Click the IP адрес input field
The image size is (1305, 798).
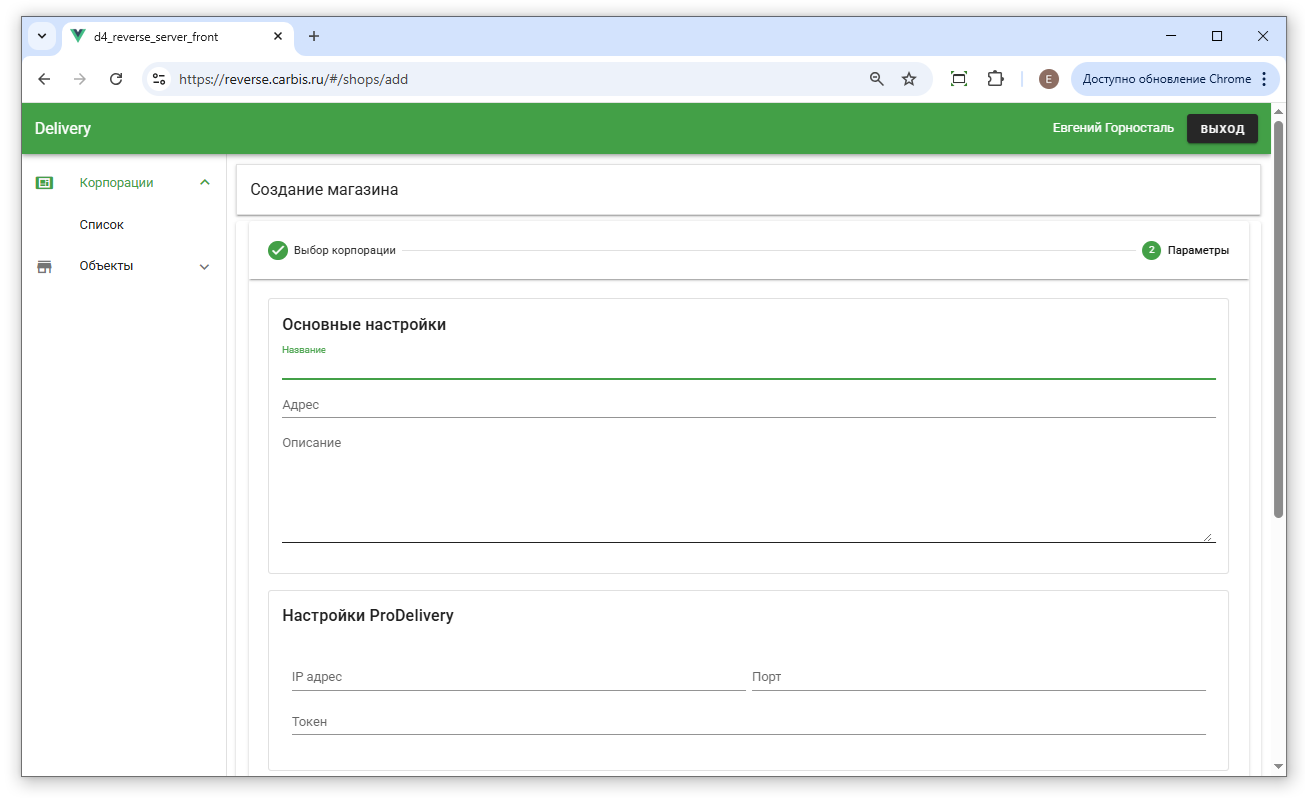(518, 678)
